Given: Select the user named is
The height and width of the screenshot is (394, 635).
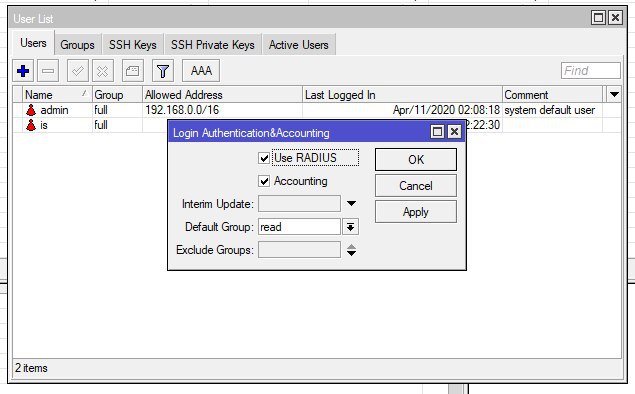Looking at the screenshot, I should tap(44, 126).
